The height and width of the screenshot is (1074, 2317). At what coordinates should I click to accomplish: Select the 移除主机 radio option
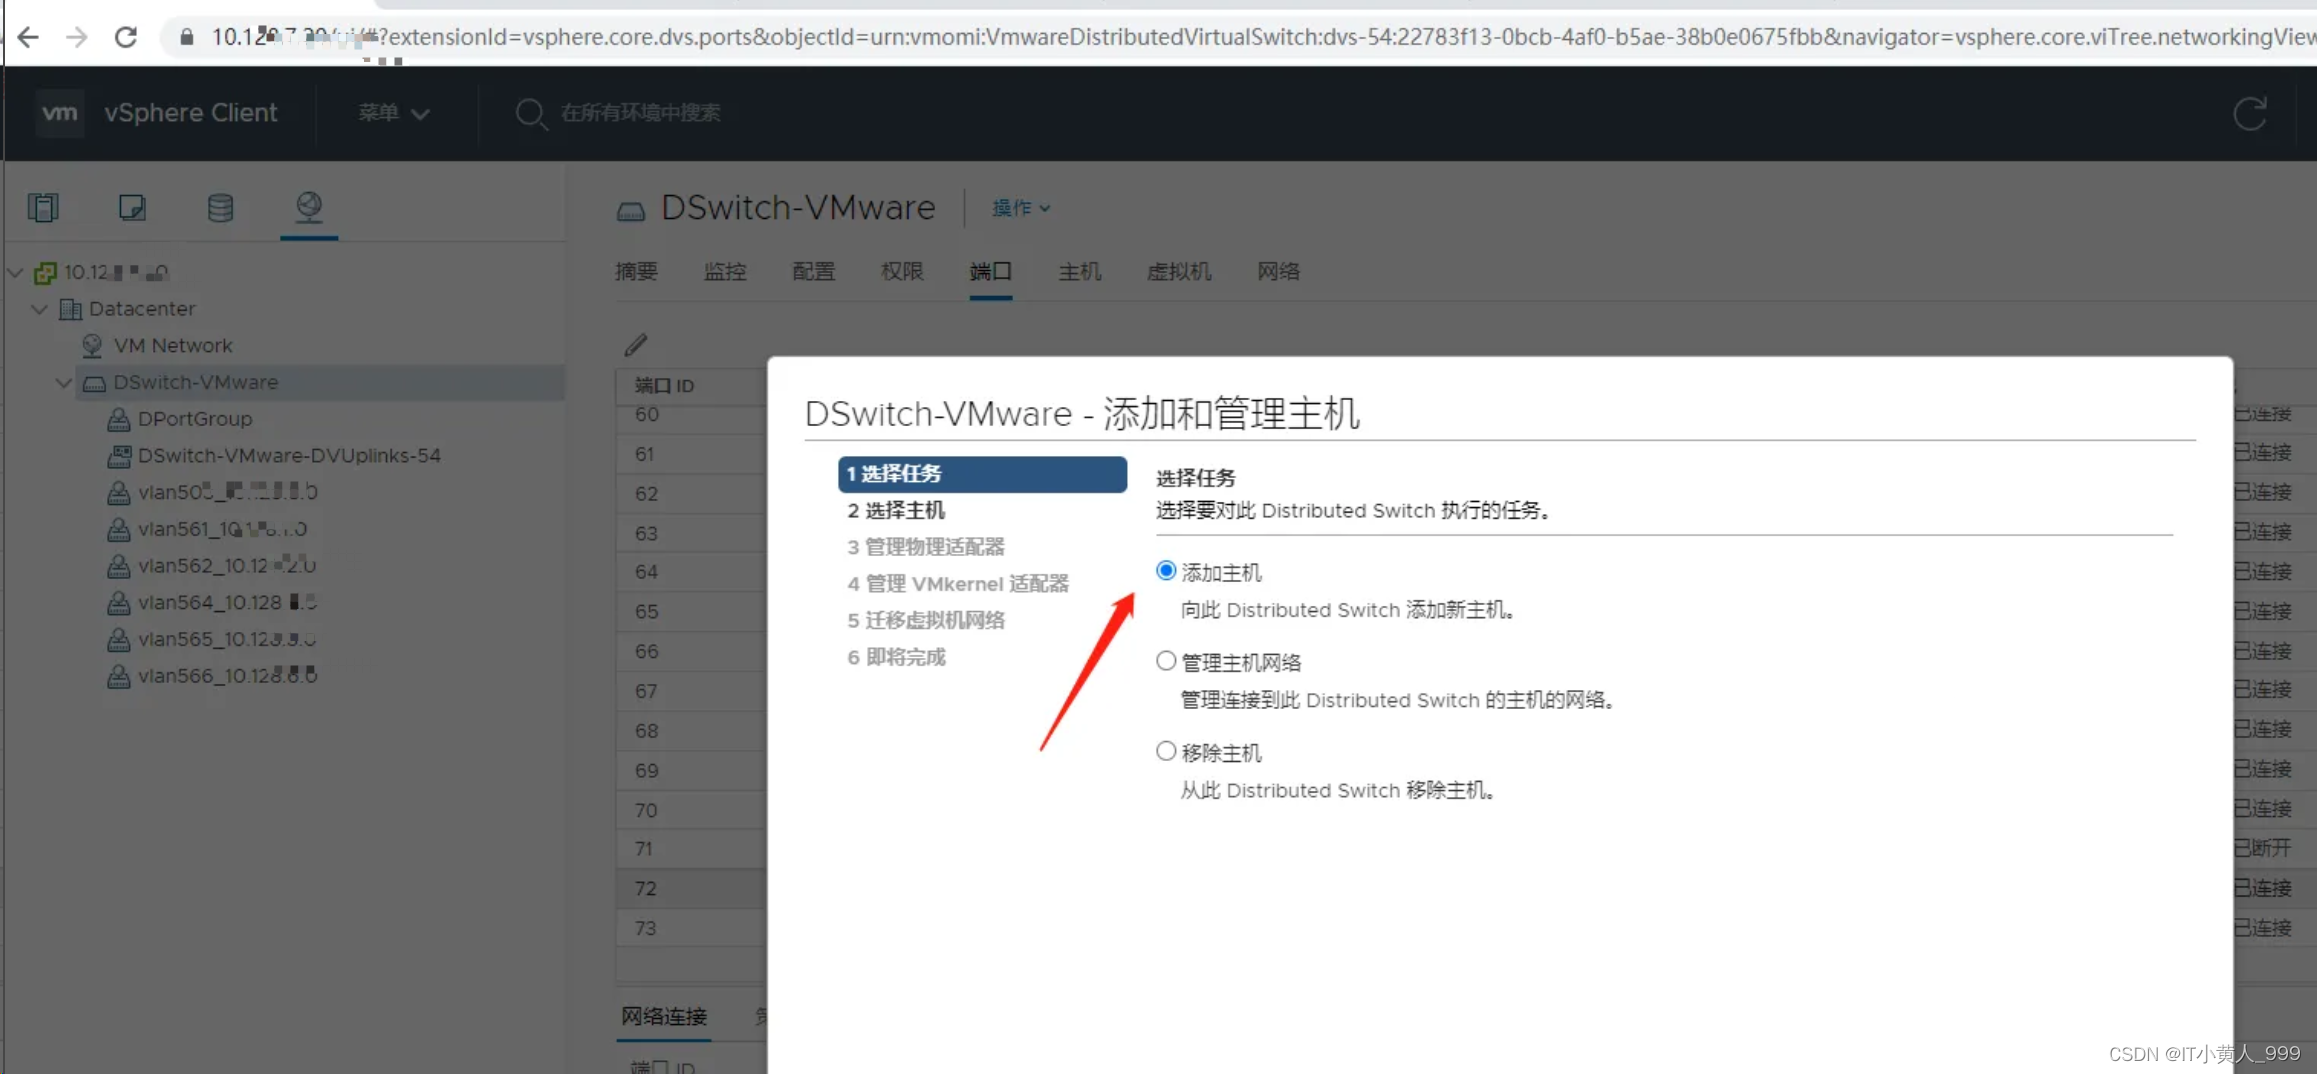[1165, 751]
